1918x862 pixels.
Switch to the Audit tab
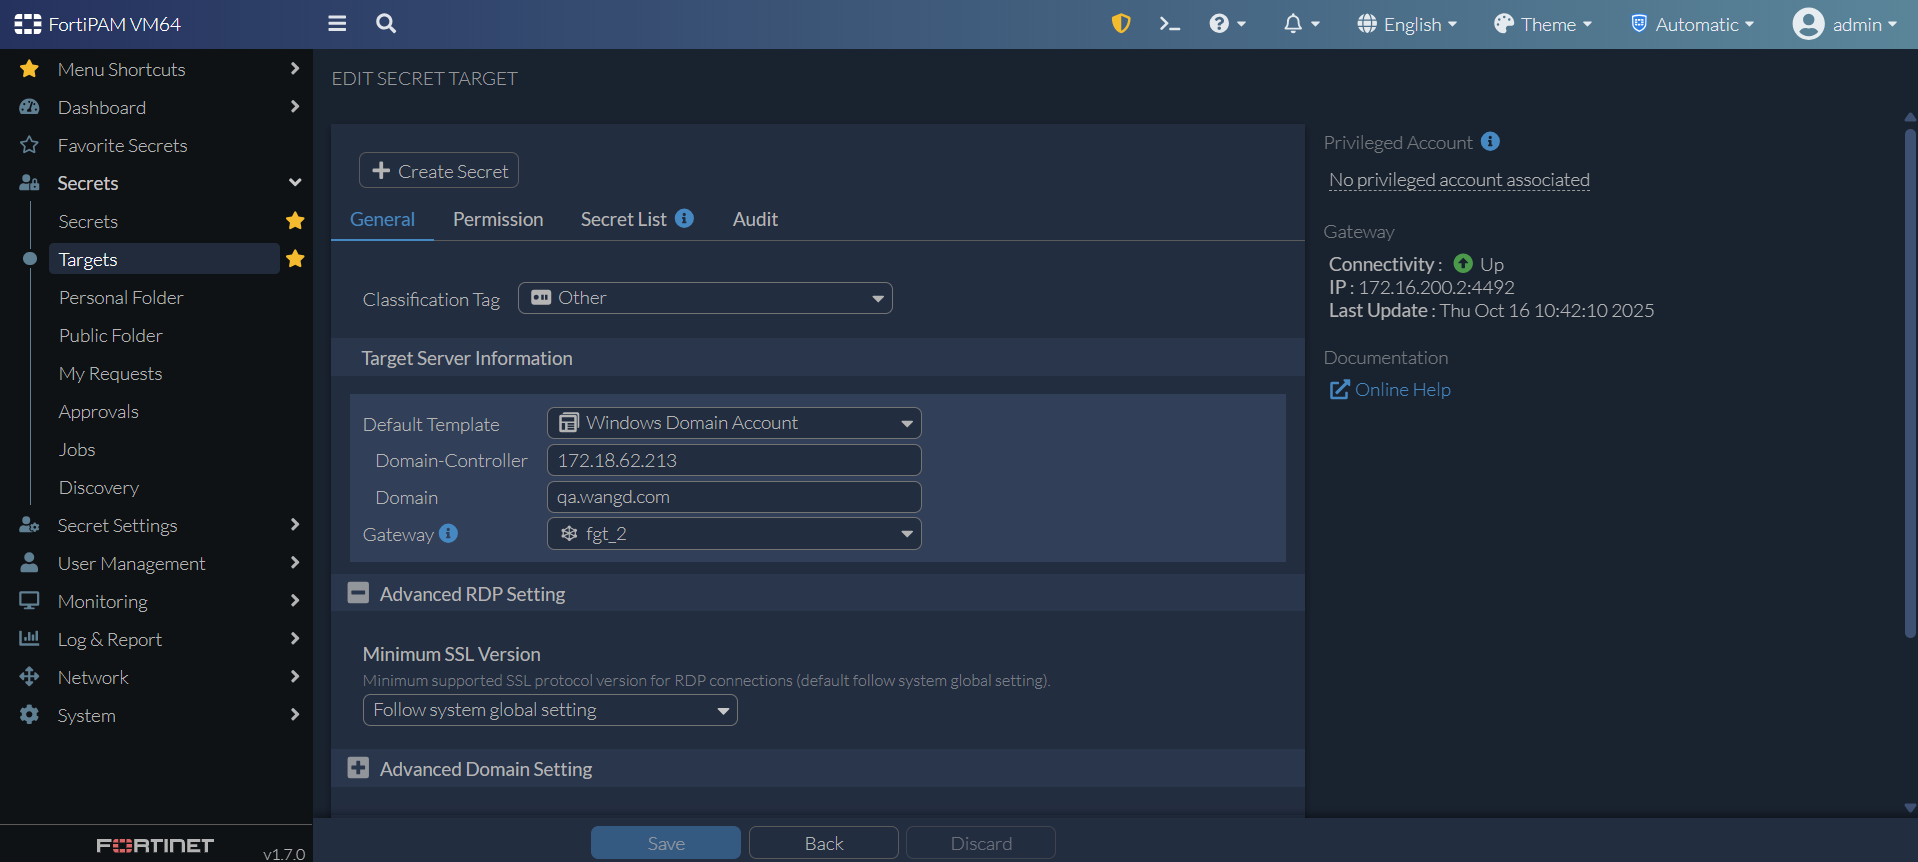[x=755, y=219]
